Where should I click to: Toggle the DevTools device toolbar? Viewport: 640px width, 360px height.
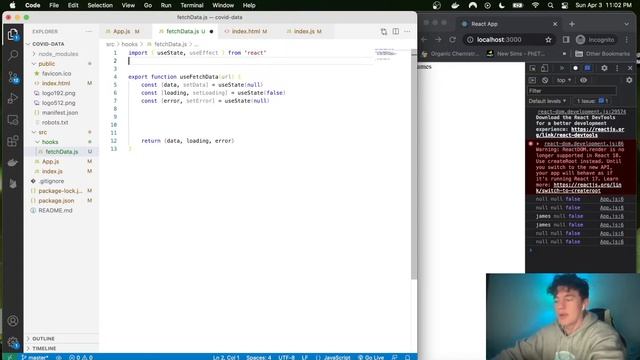tap(544, 68)
